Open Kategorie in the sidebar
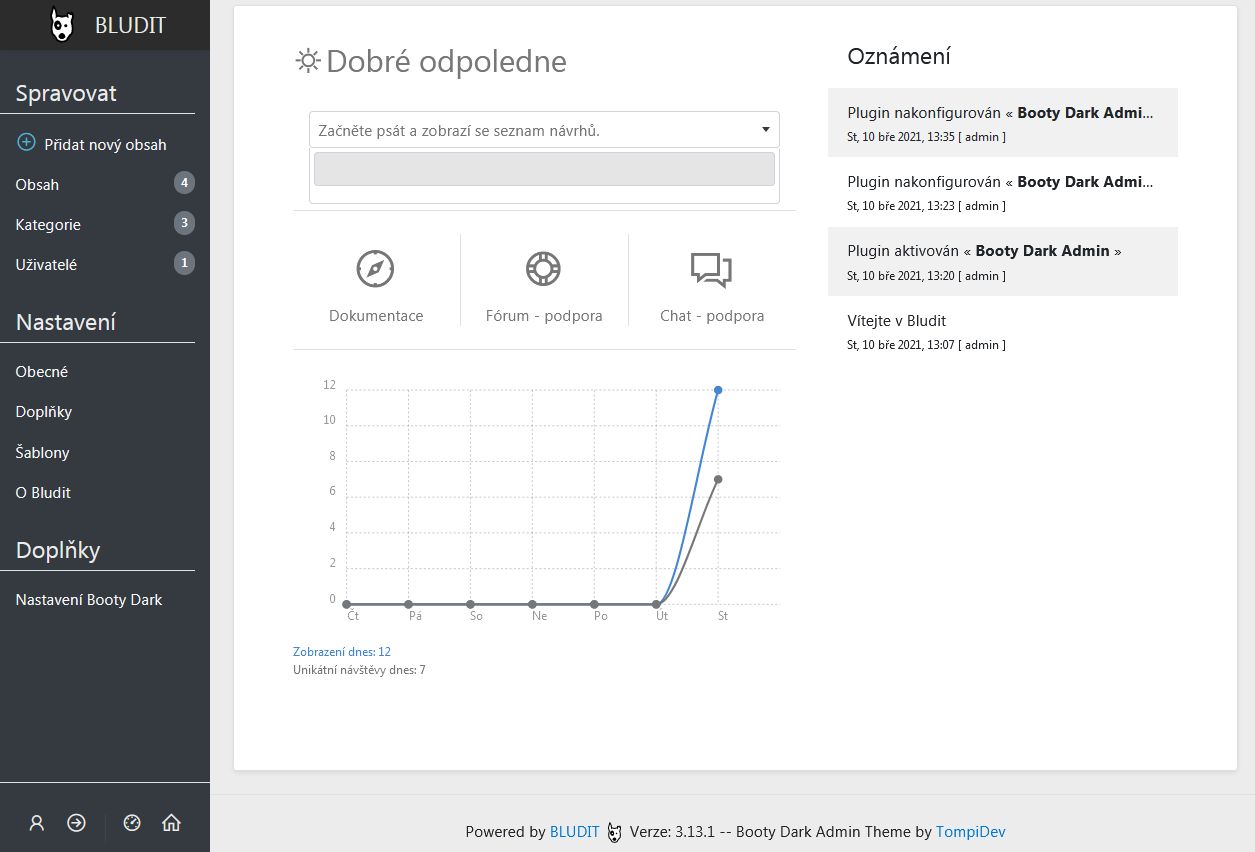Viewport: 1255px width, 852px height. pos(48,225)
